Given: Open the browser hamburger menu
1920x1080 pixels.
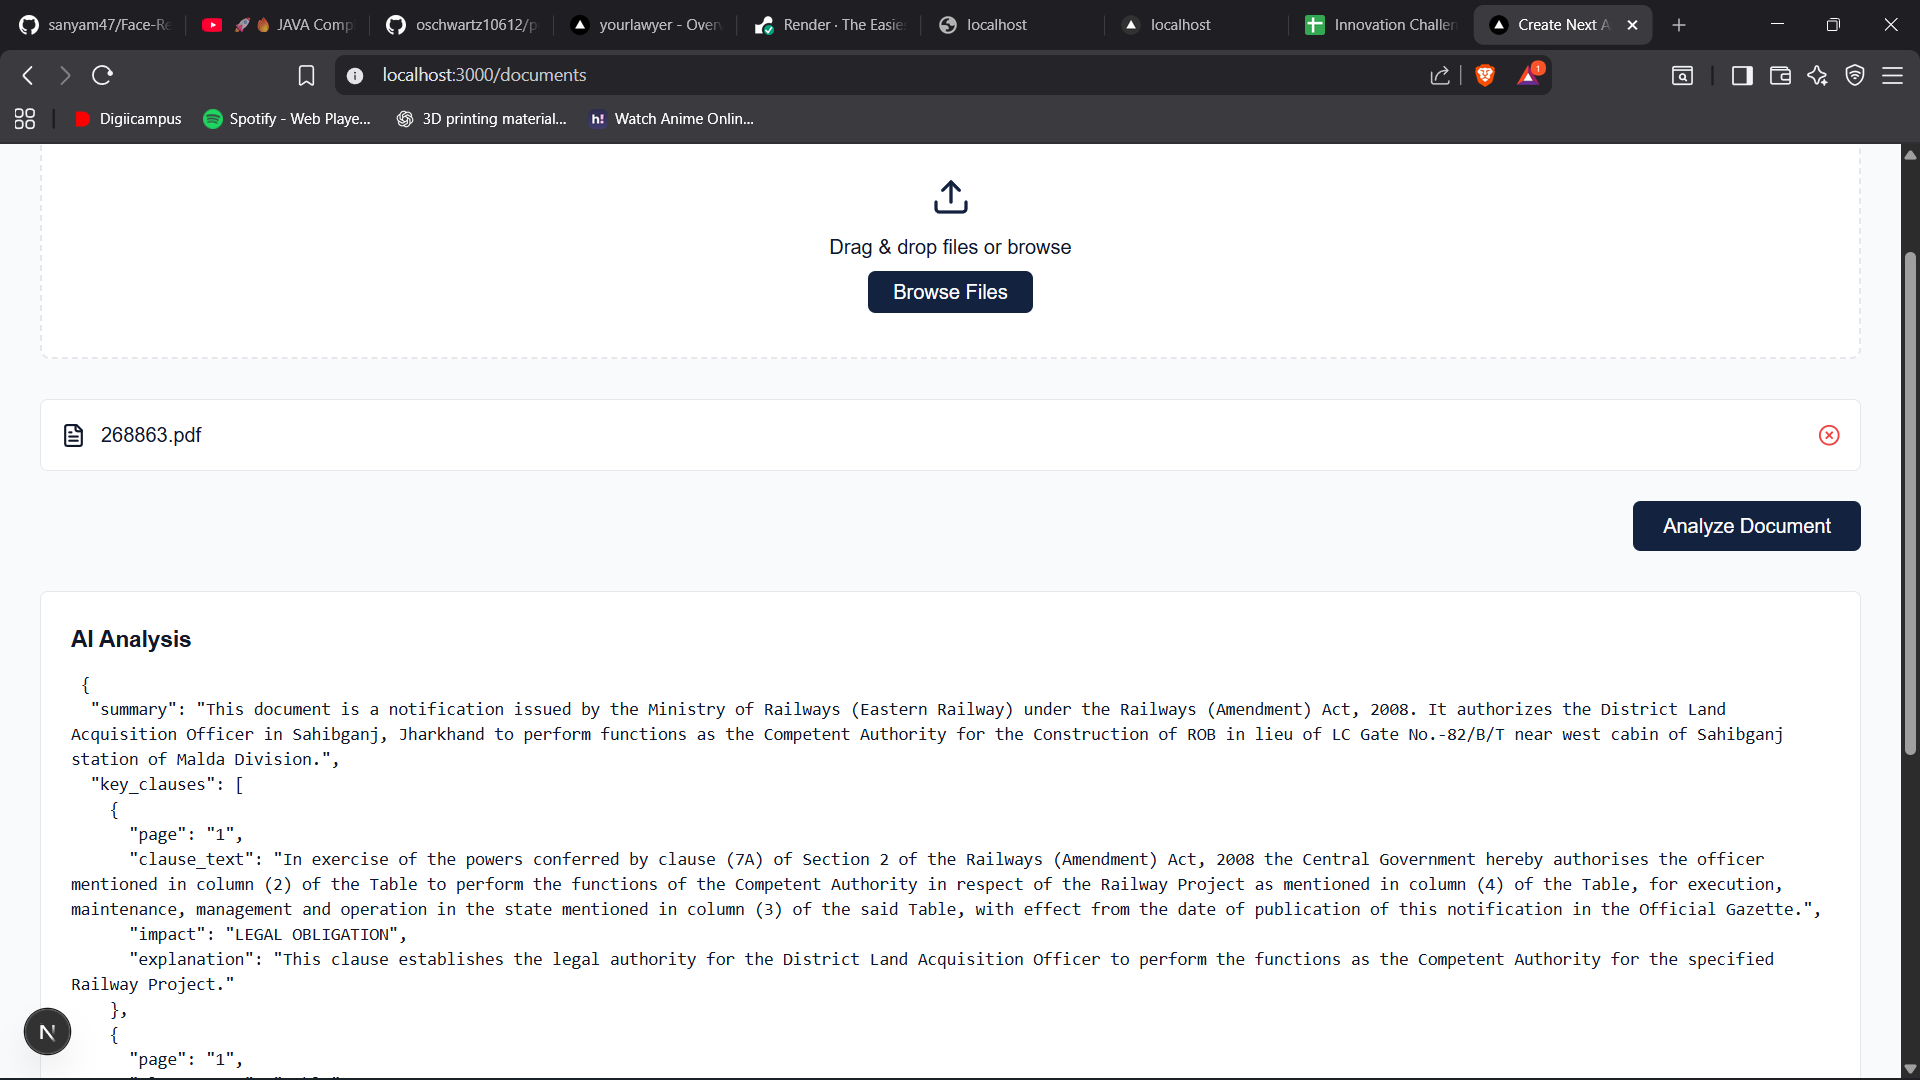Looking at the screenshot, I should click(1892, 75).
